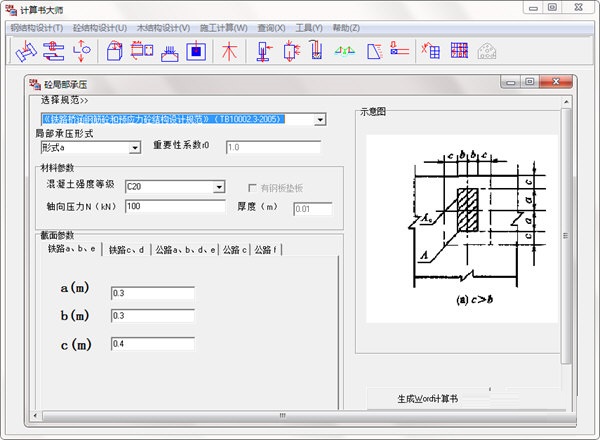This screenshot has height=440, width=600.
Task: Open the steel I-beam design tool icon
Action: click(26, 51)
